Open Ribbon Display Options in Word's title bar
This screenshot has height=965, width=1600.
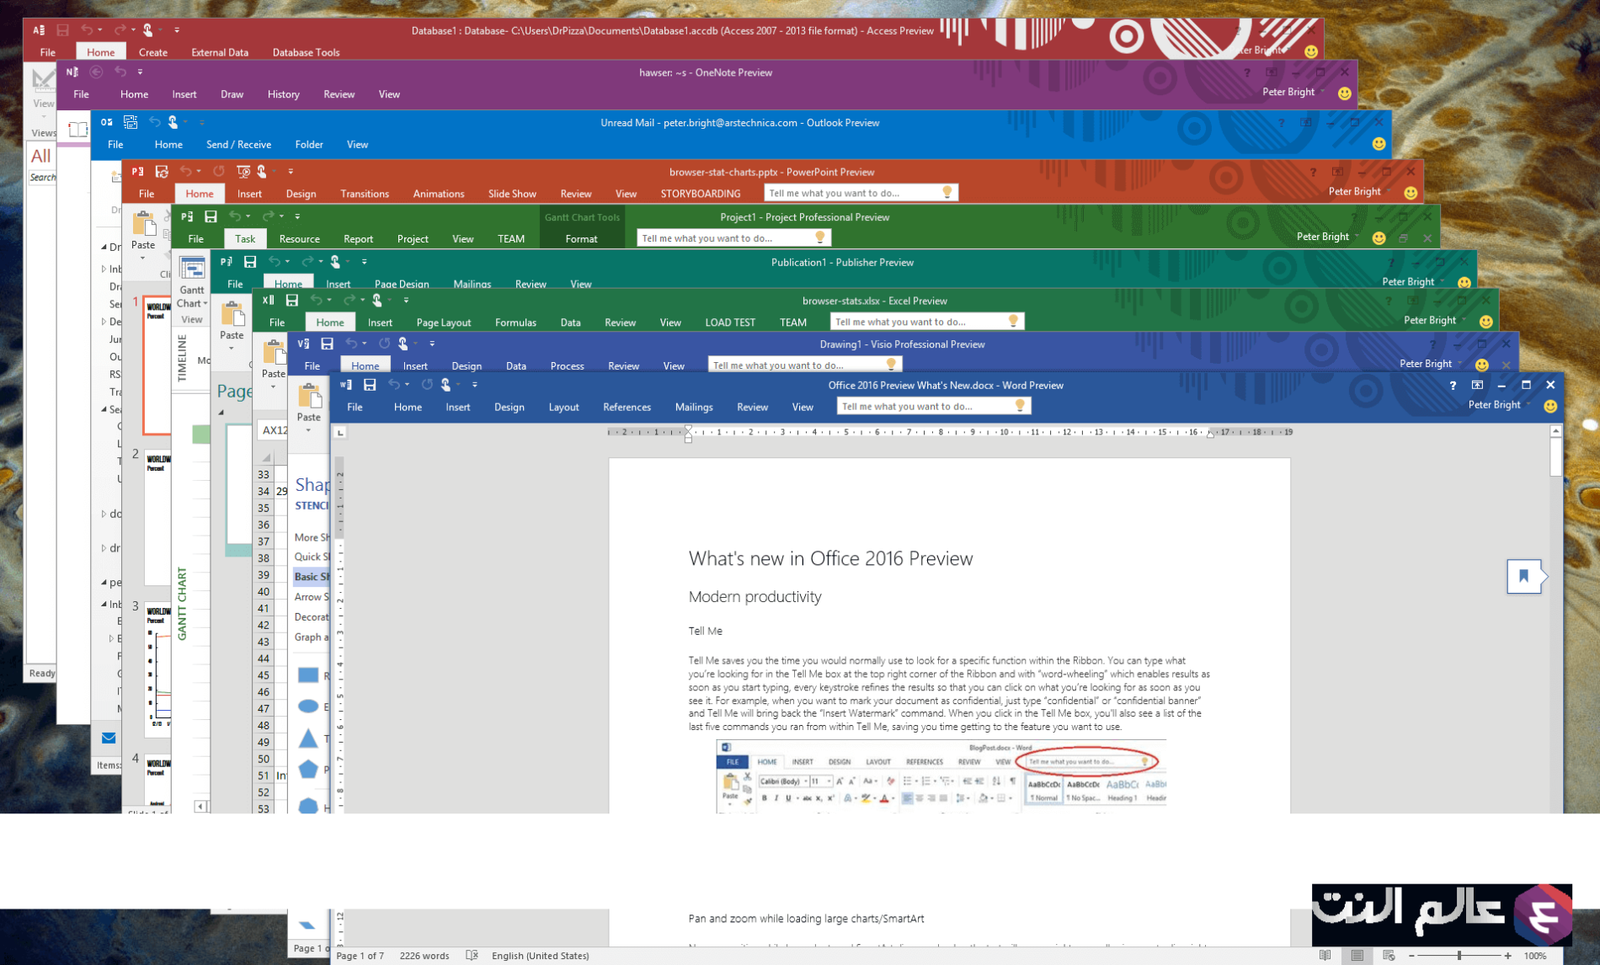pyautogui.click(x=1477, y=385)
